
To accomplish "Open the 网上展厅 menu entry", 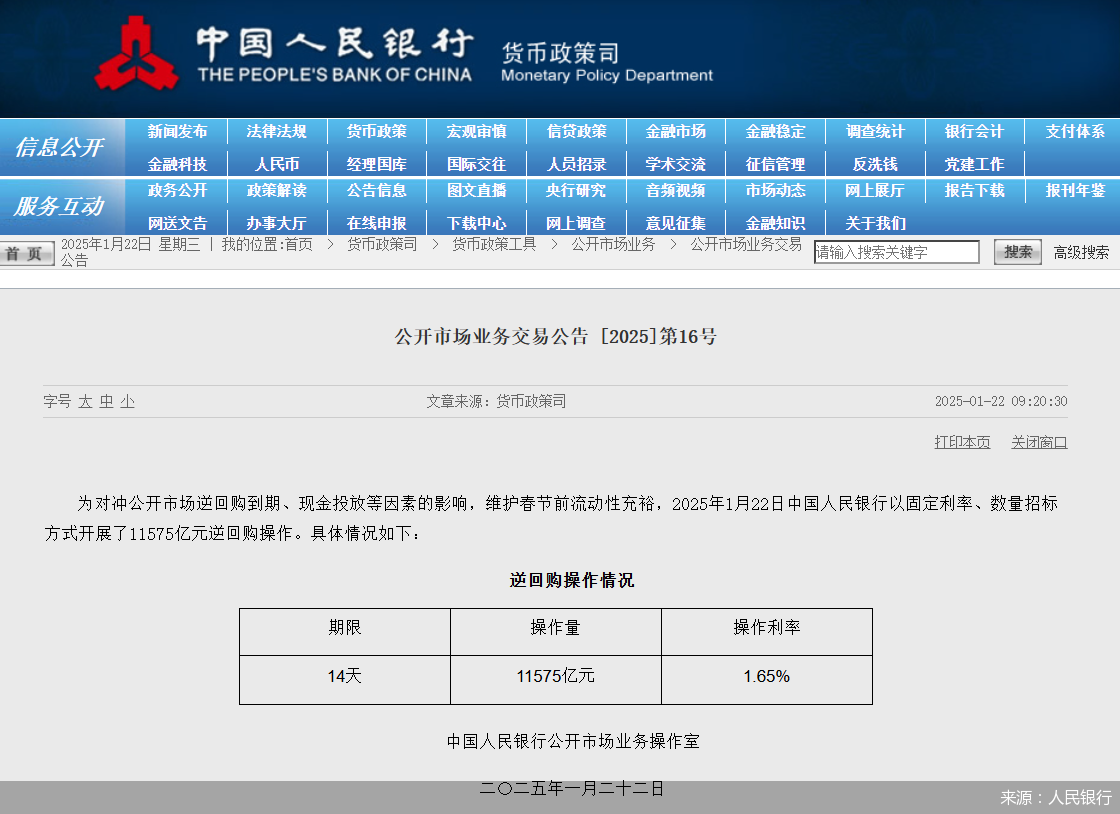I will pos(875,191).
